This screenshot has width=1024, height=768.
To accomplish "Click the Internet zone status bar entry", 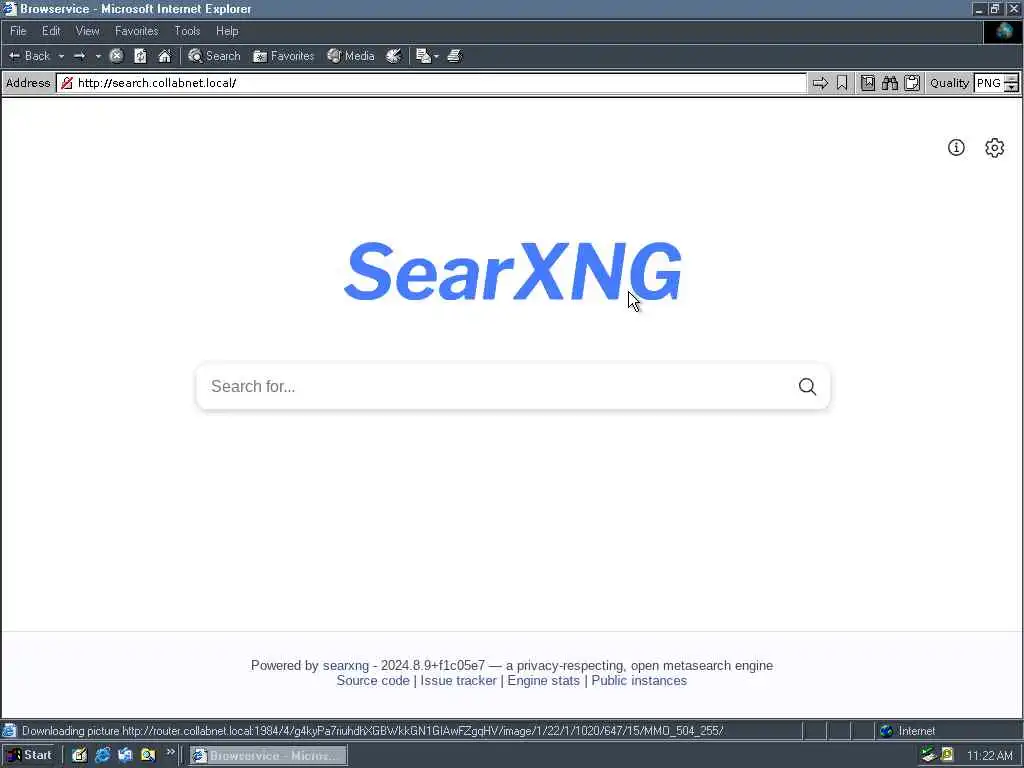I will point(908,731).
